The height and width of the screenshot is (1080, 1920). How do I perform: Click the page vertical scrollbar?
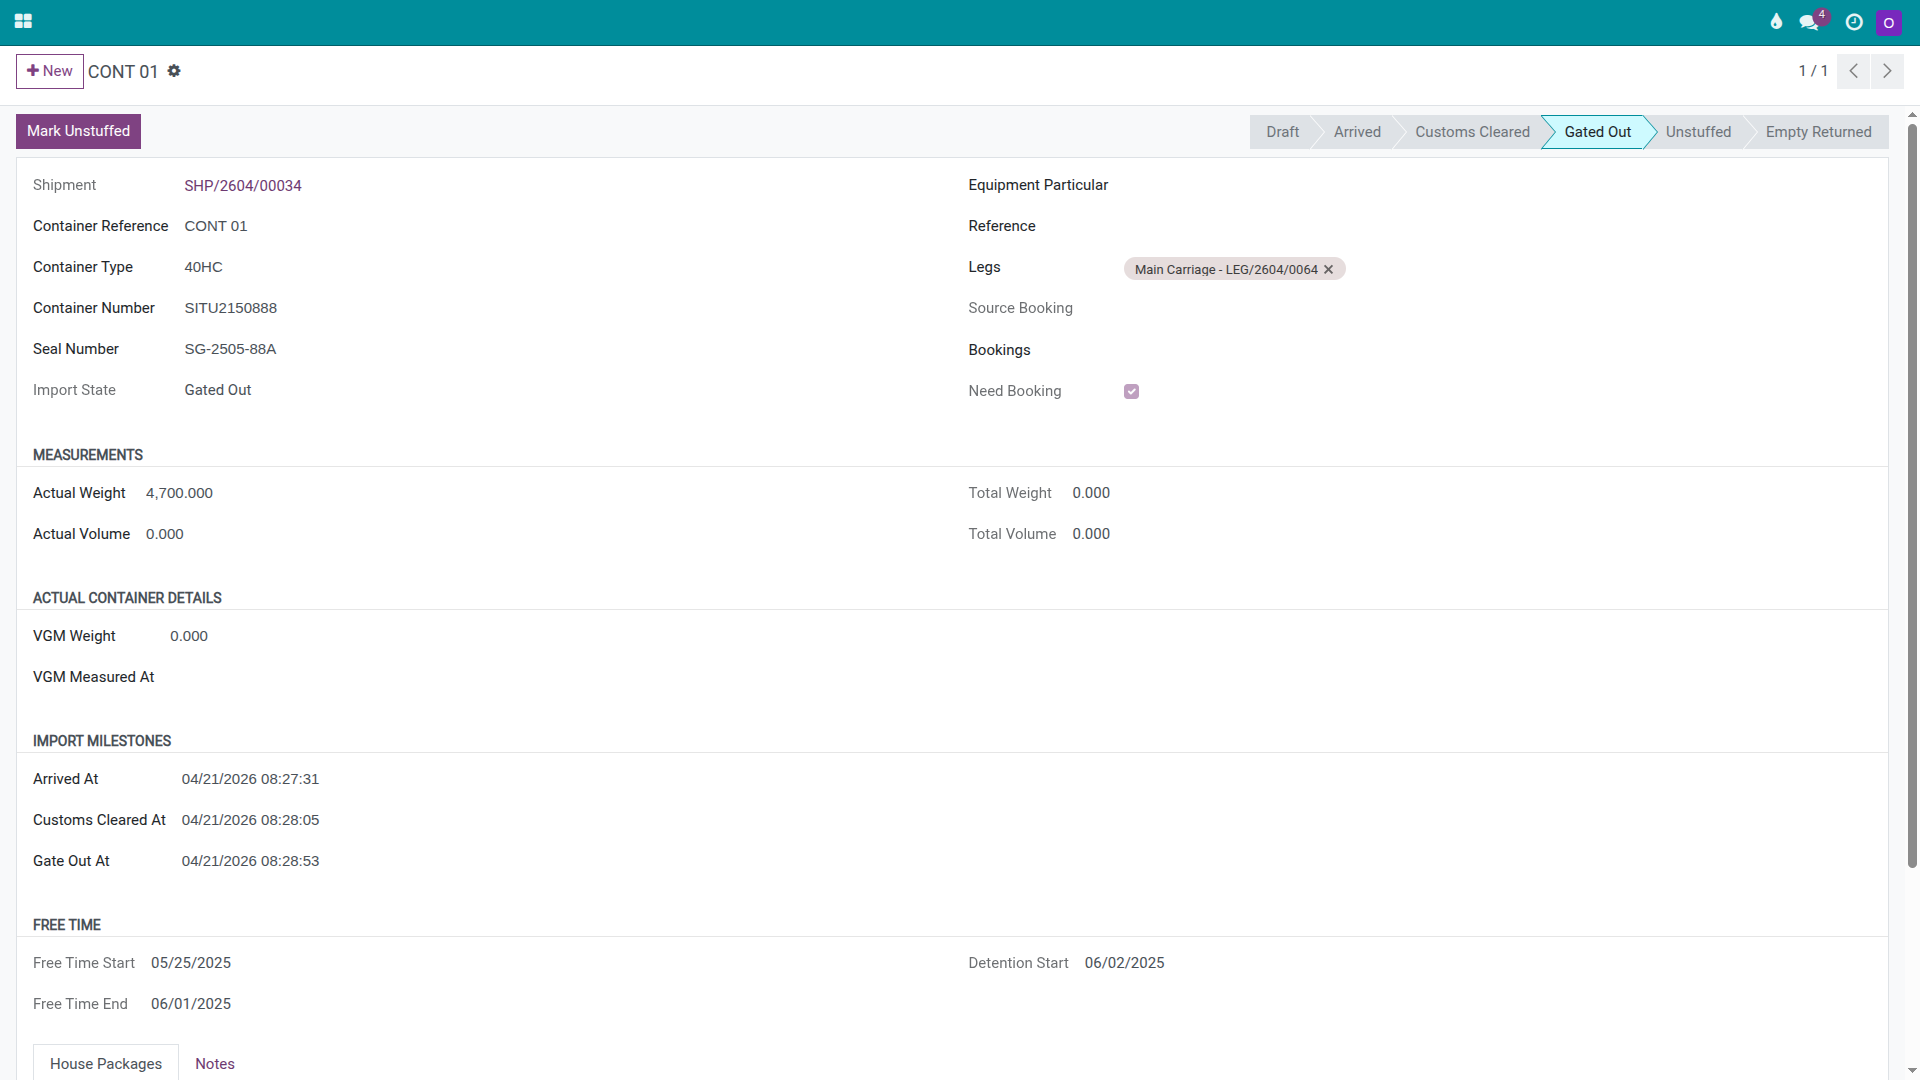pyautogui.click(x=1912, y=495)
